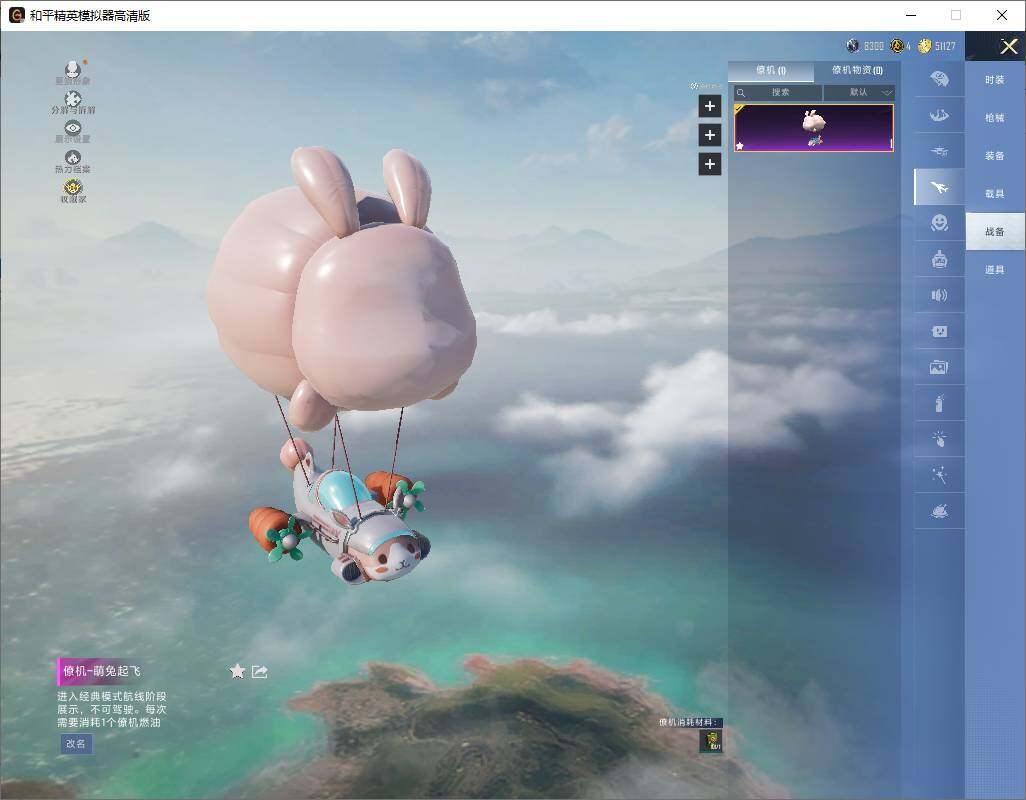Open the 载具 category tab
Viewport: 1026px width, 800px height.
(995, 194)
